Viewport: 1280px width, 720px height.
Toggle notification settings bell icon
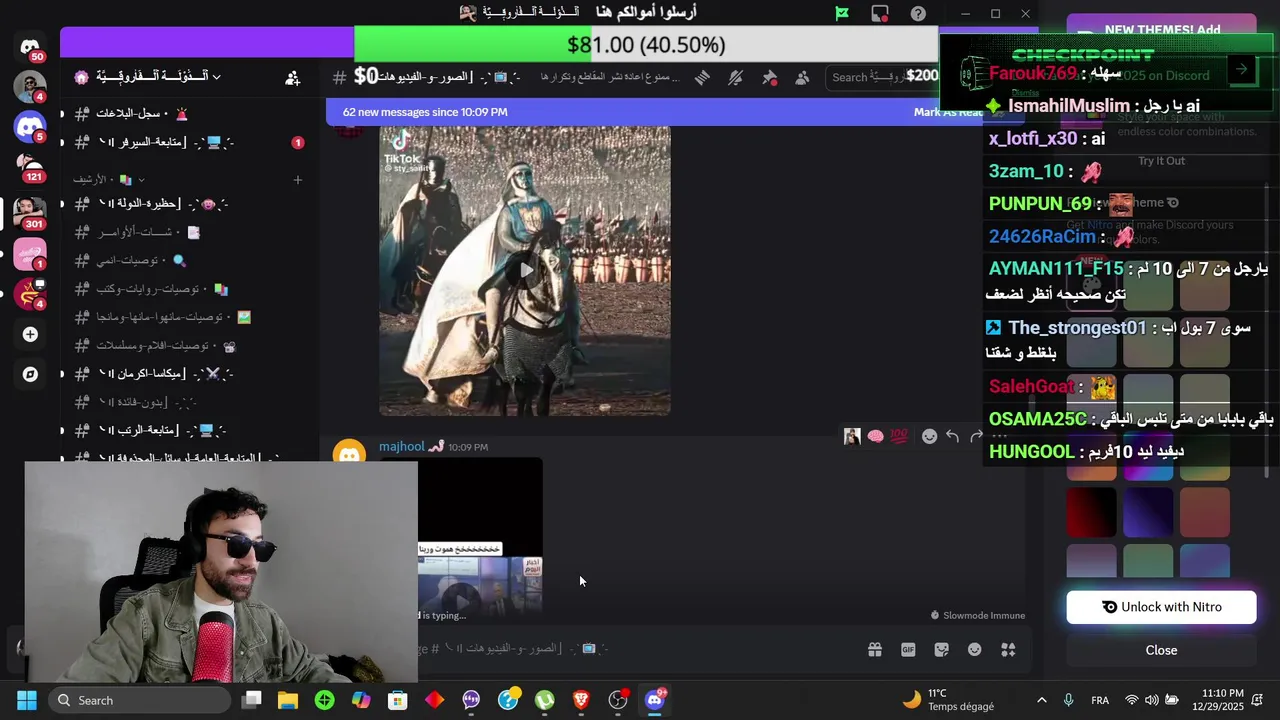click(x=736, y=77)
